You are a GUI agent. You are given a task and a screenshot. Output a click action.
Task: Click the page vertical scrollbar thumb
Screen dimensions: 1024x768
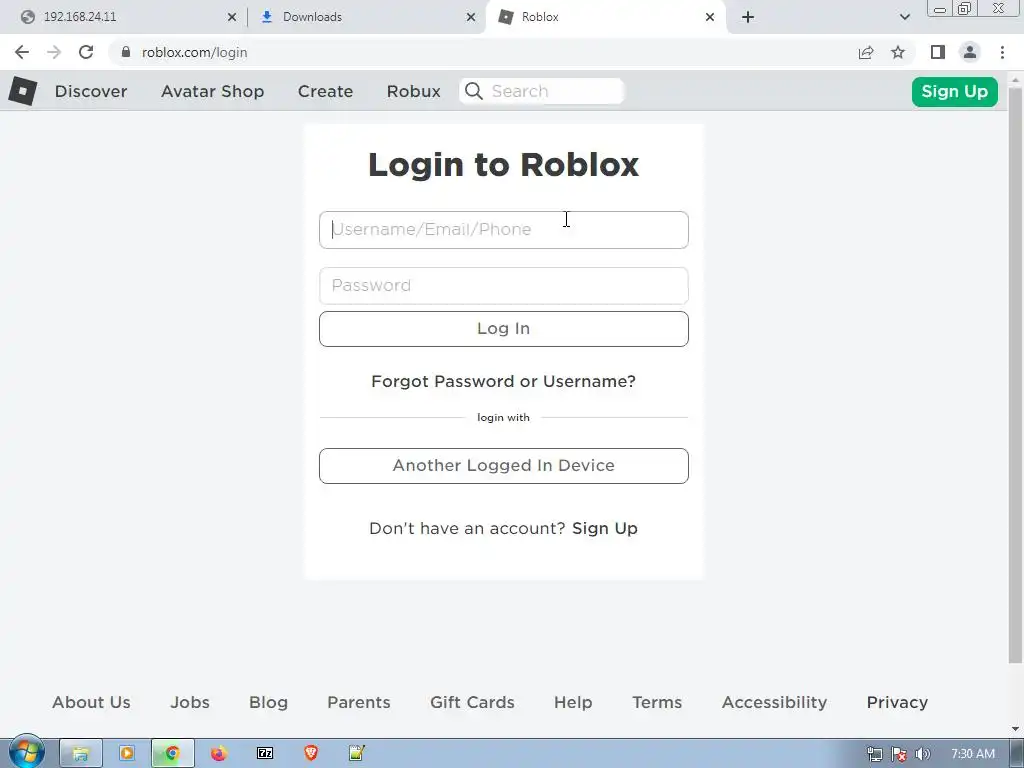1015,376
